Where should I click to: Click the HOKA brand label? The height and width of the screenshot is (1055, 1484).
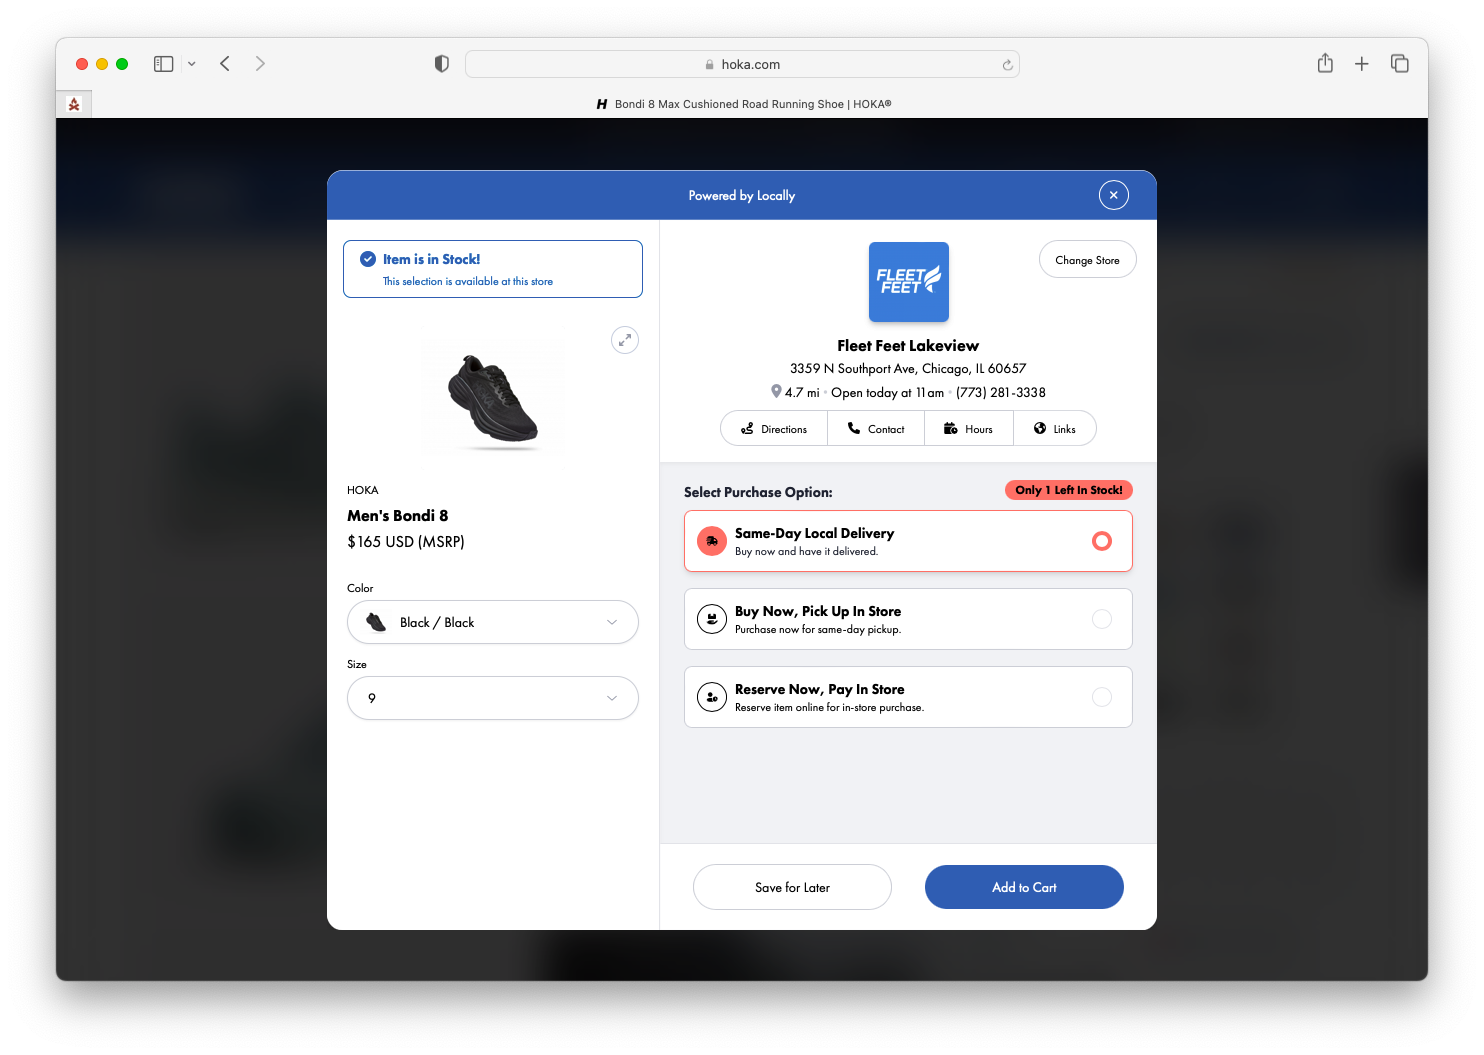pos(363,490)
